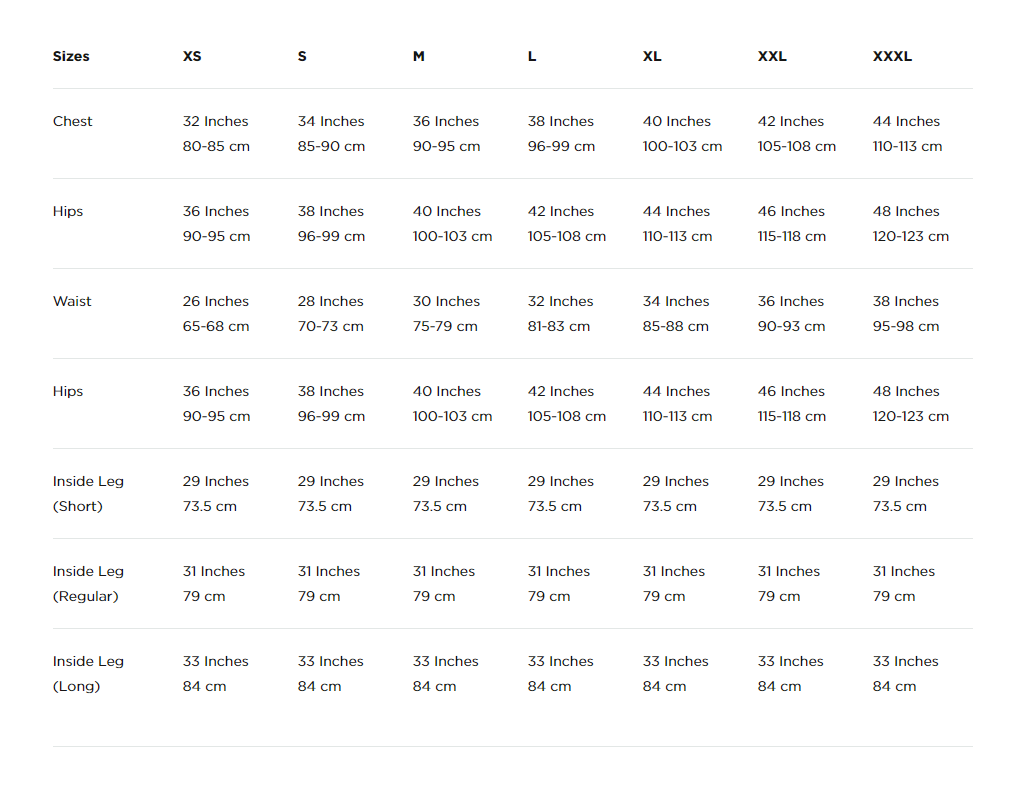The width and height of the screenshot is (1029, 797).
Task: Click the 30 Inches waist value for M
Action: (446, 301)
